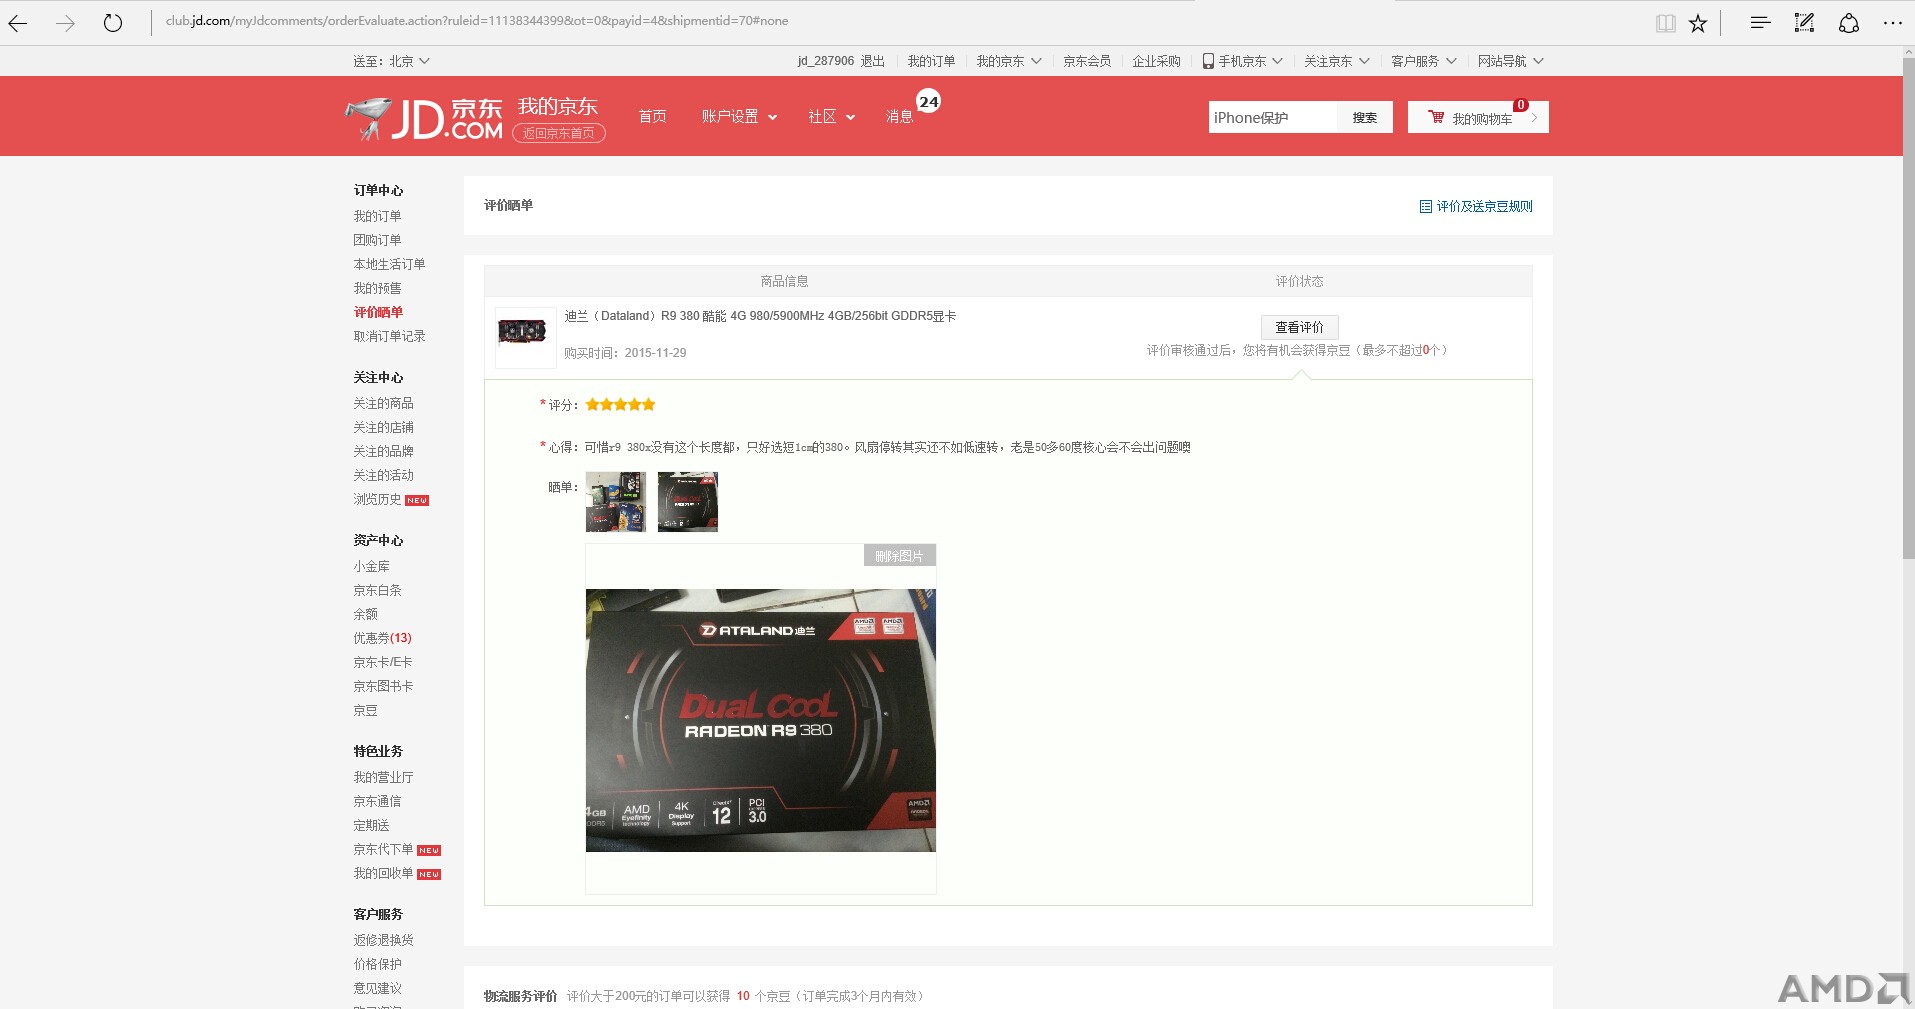The image size is (1915, 1009).
Task: Click the browser address bar URL
Action: pyautogui.click(x=477, y=21)
